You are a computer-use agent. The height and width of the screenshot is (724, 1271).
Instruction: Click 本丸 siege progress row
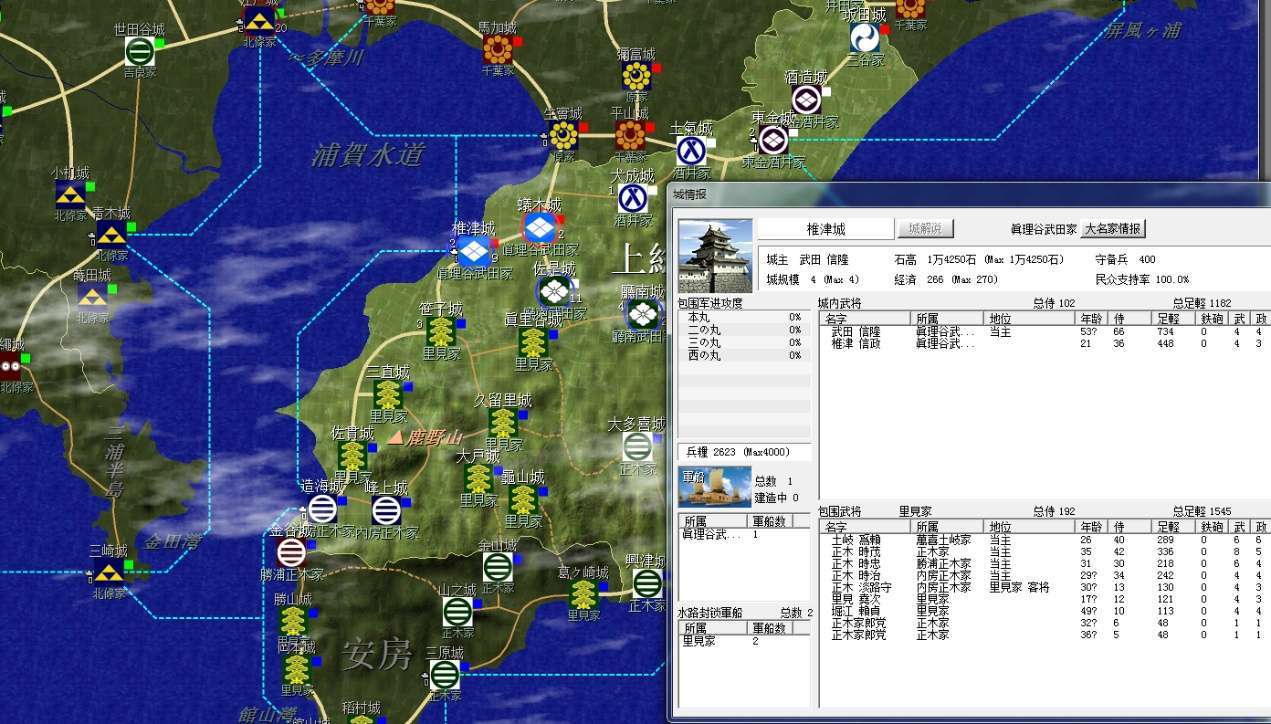[744, 317]
